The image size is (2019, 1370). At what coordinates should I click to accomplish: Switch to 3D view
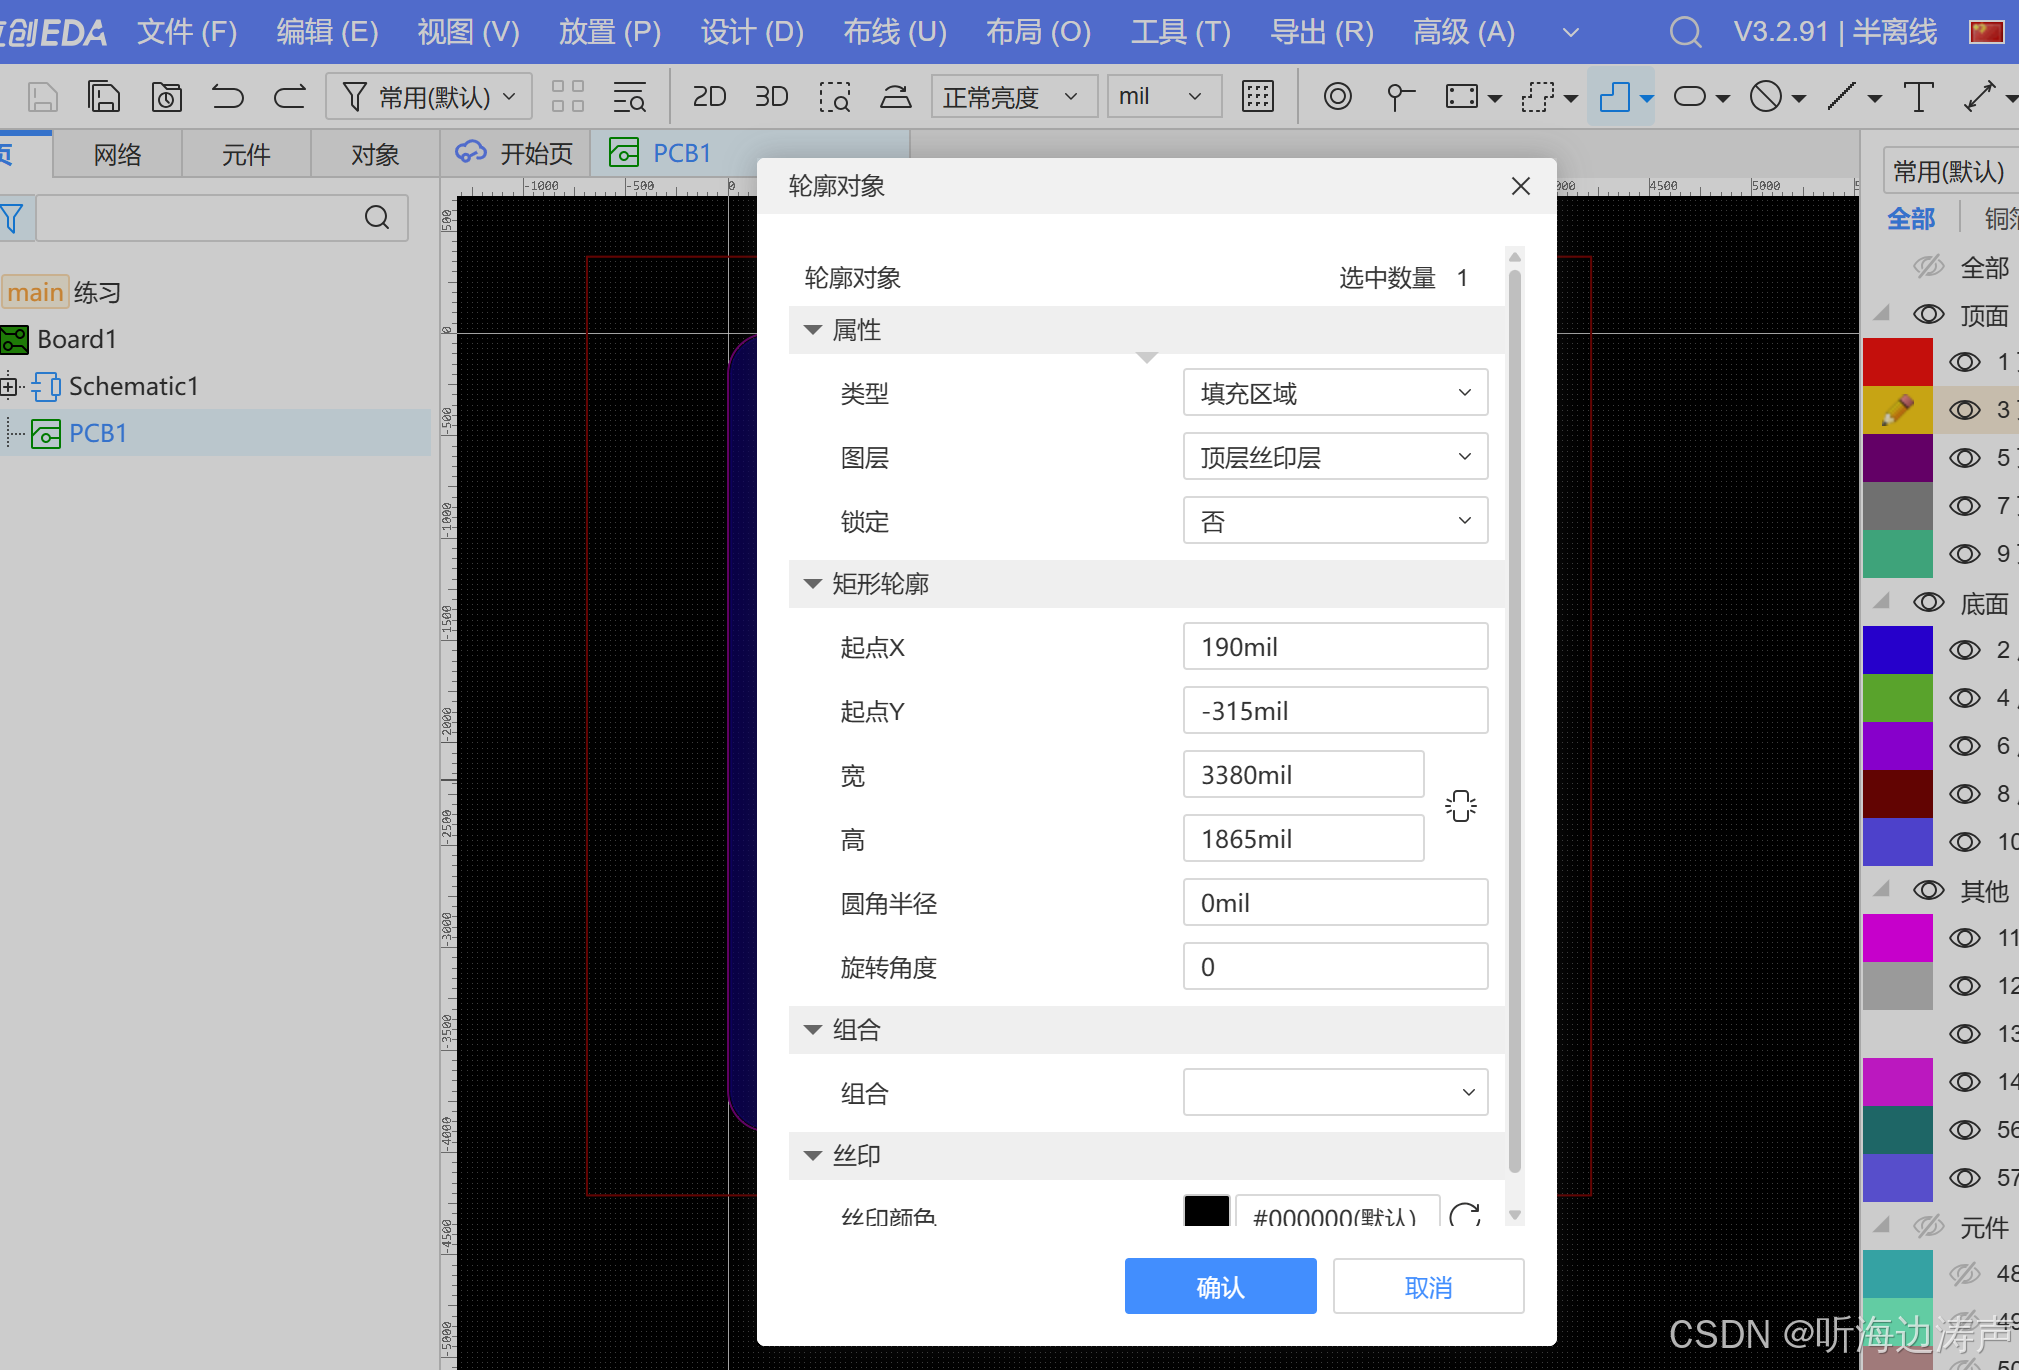click(x=771, y=97)
